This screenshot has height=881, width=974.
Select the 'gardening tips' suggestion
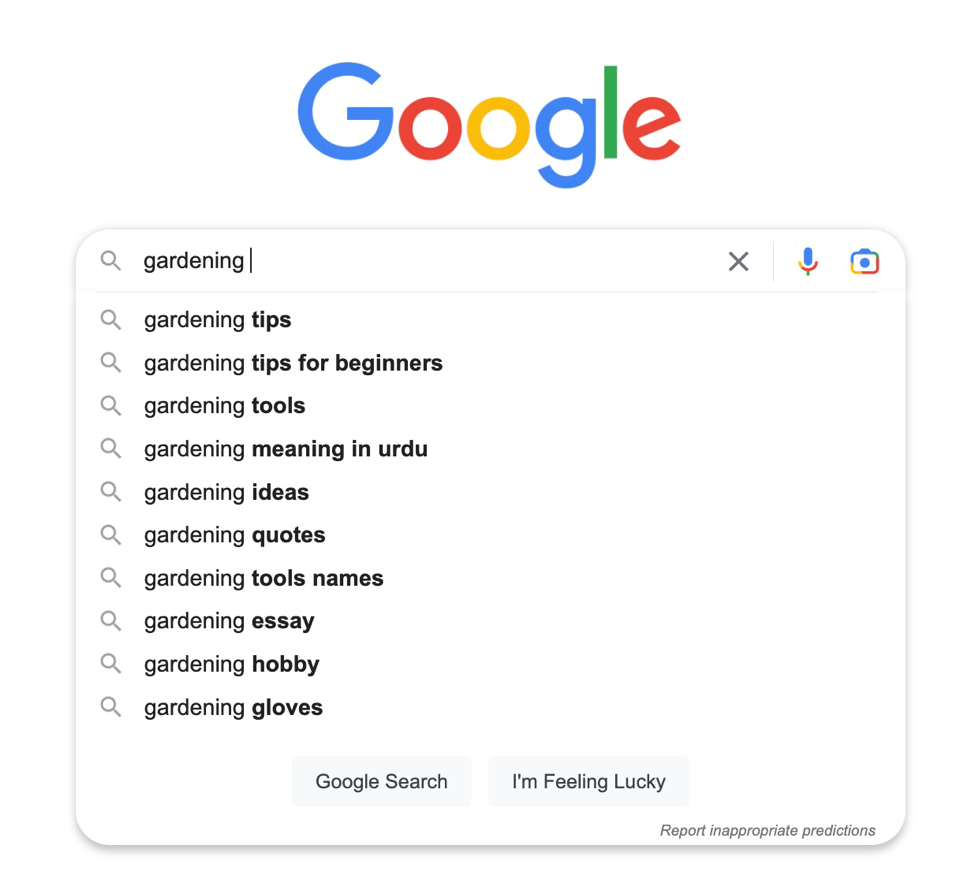[x=218, y=319]
